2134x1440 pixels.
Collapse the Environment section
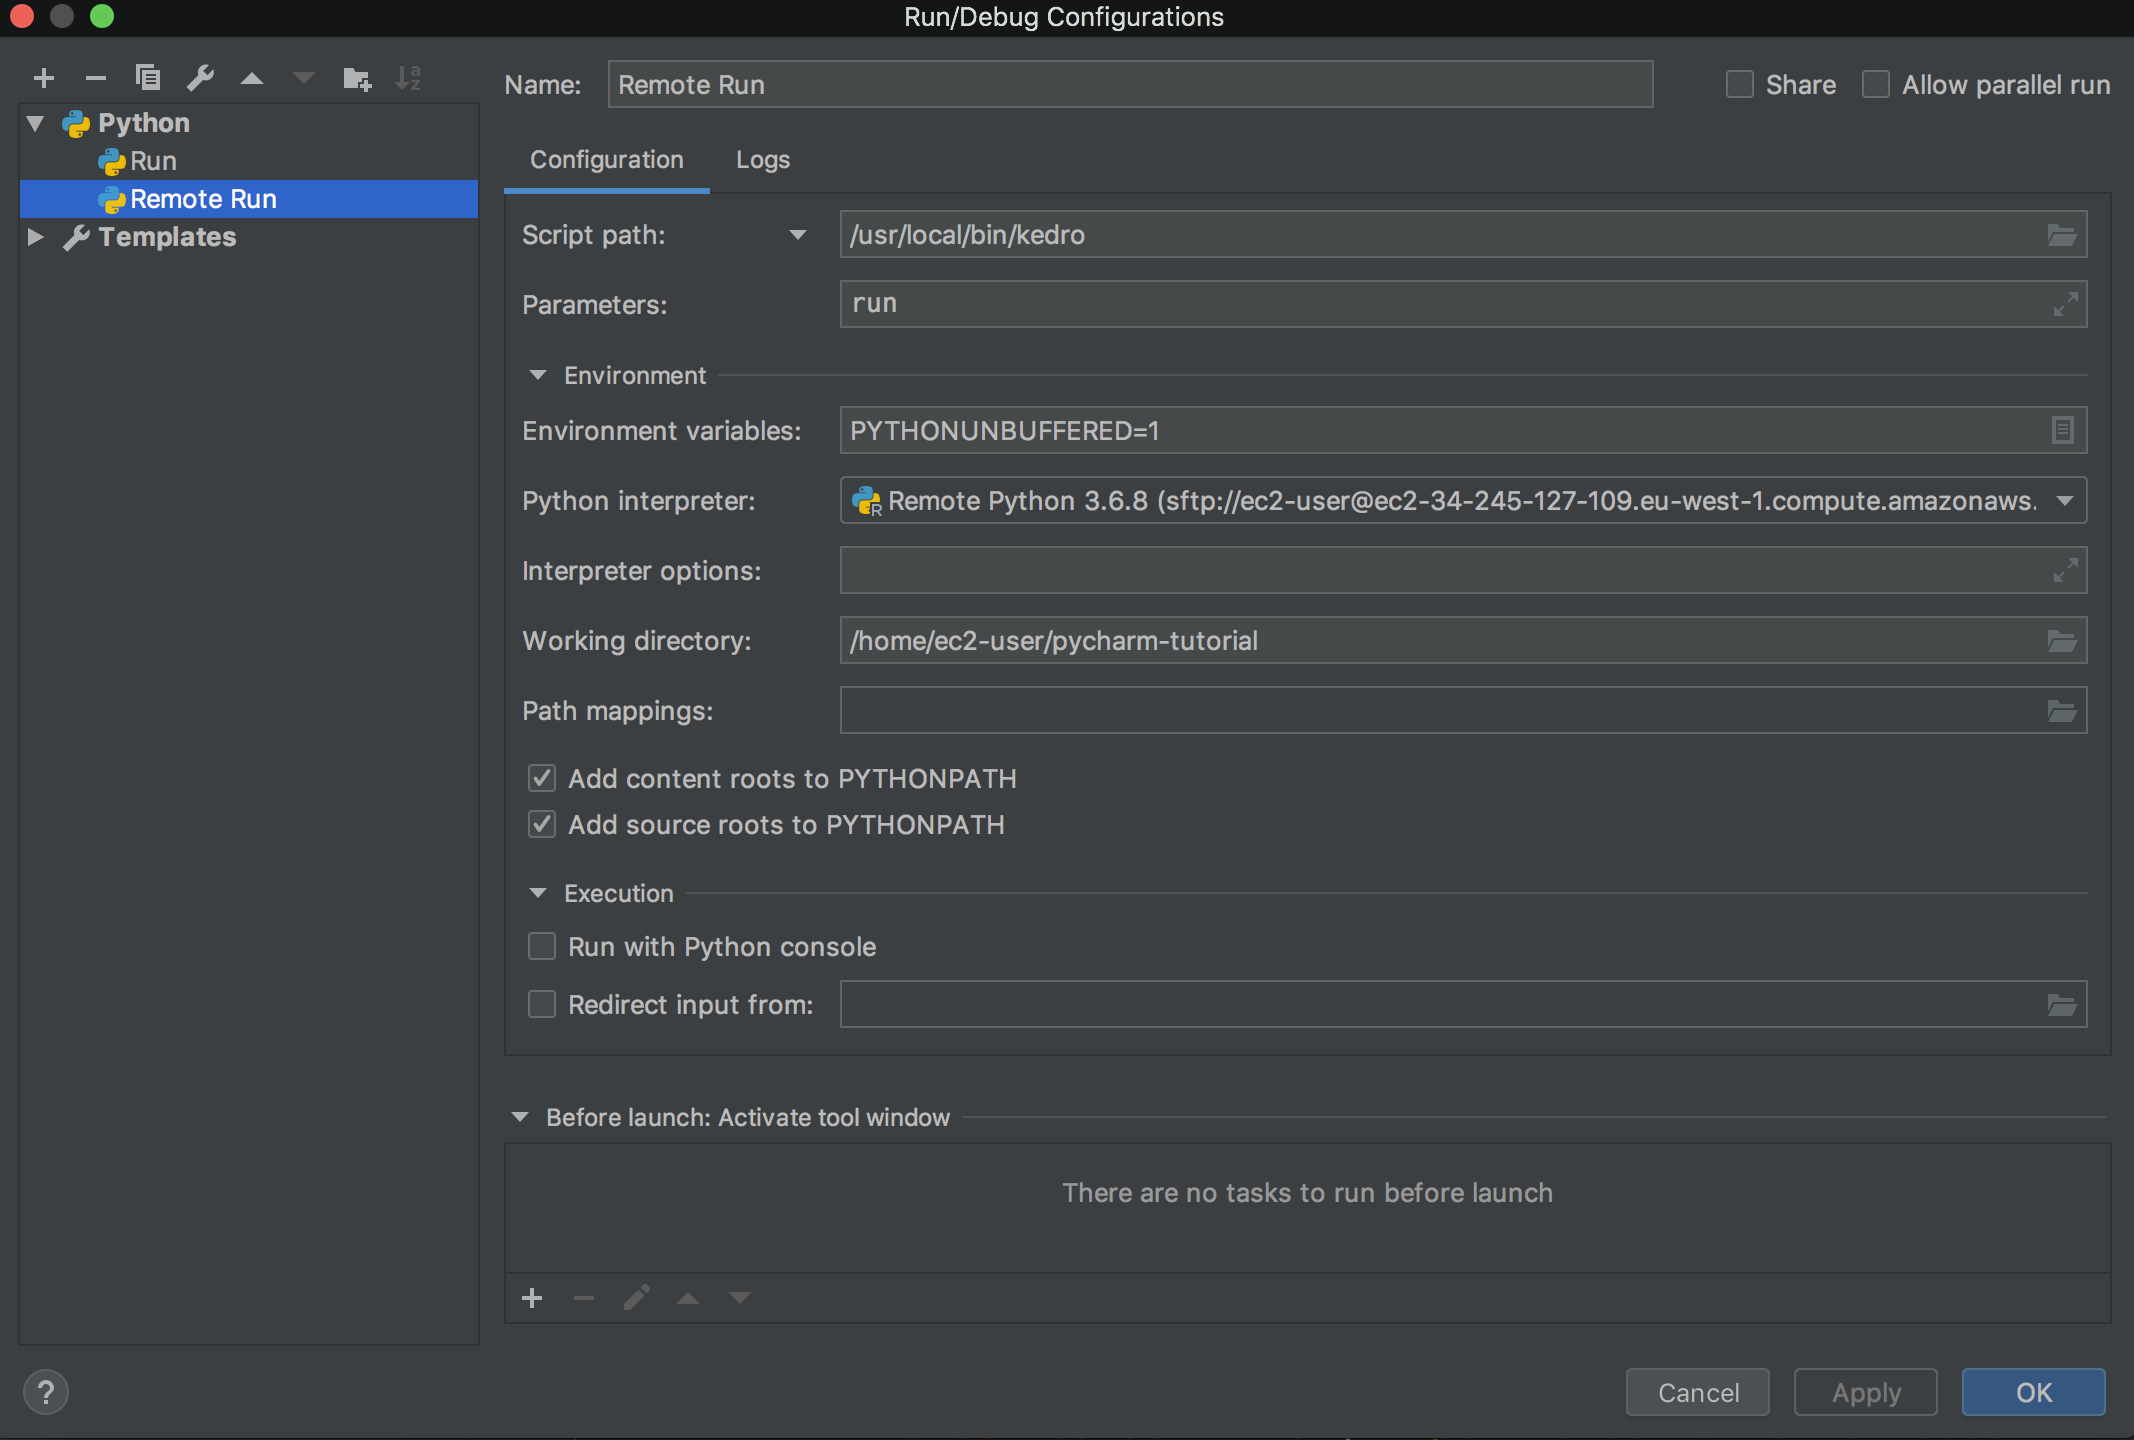(x=538, y=375)
